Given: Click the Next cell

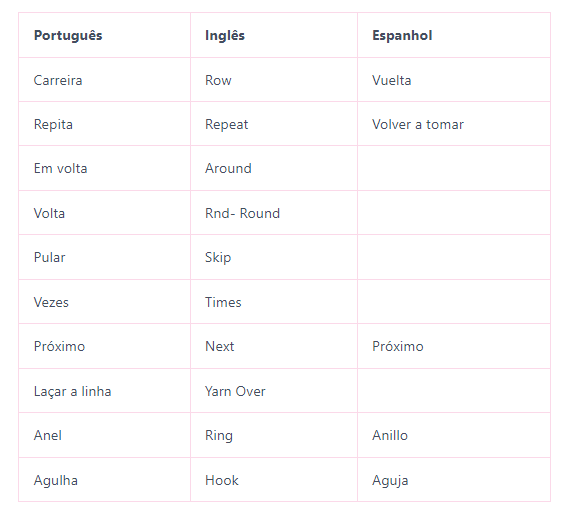Looking at the screenshot, I should [x=274, y=346].
